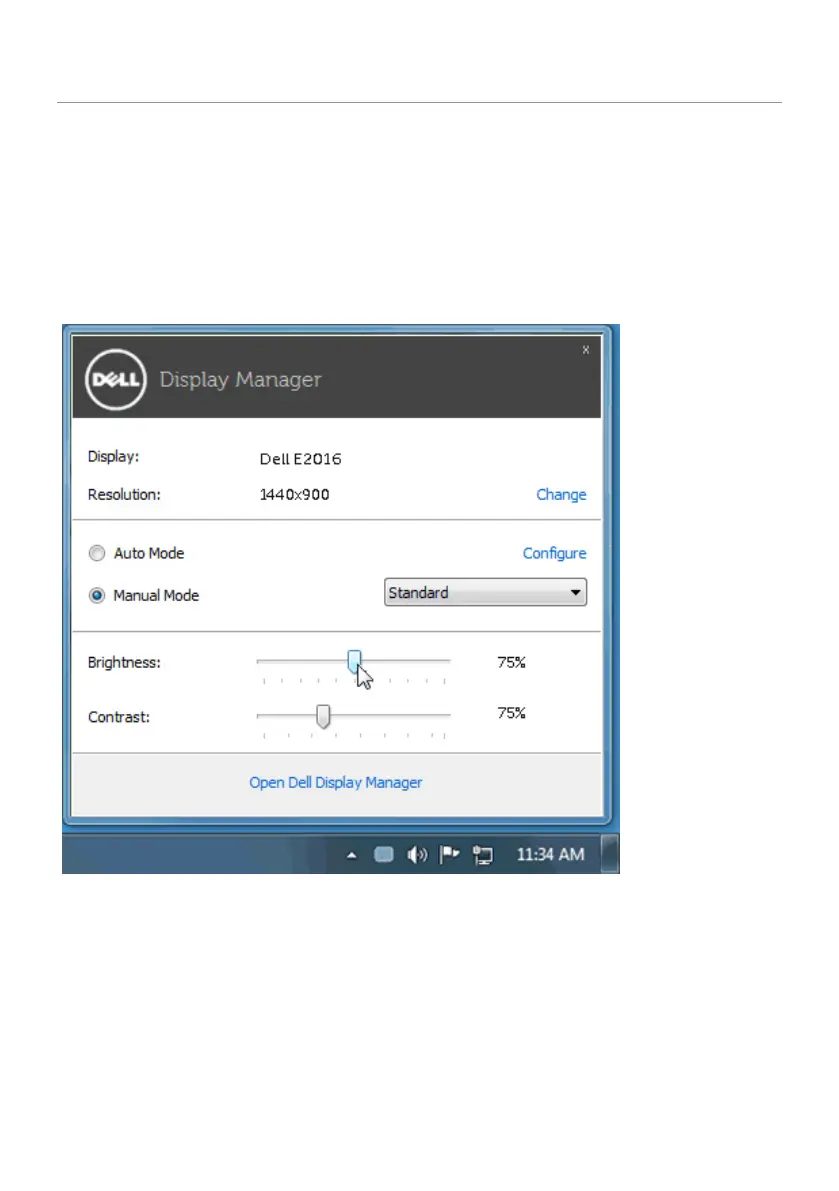Screen dimensions: 839x1191
Task: Click the Contrast slider handle
Action: click(x=323, y=716)
